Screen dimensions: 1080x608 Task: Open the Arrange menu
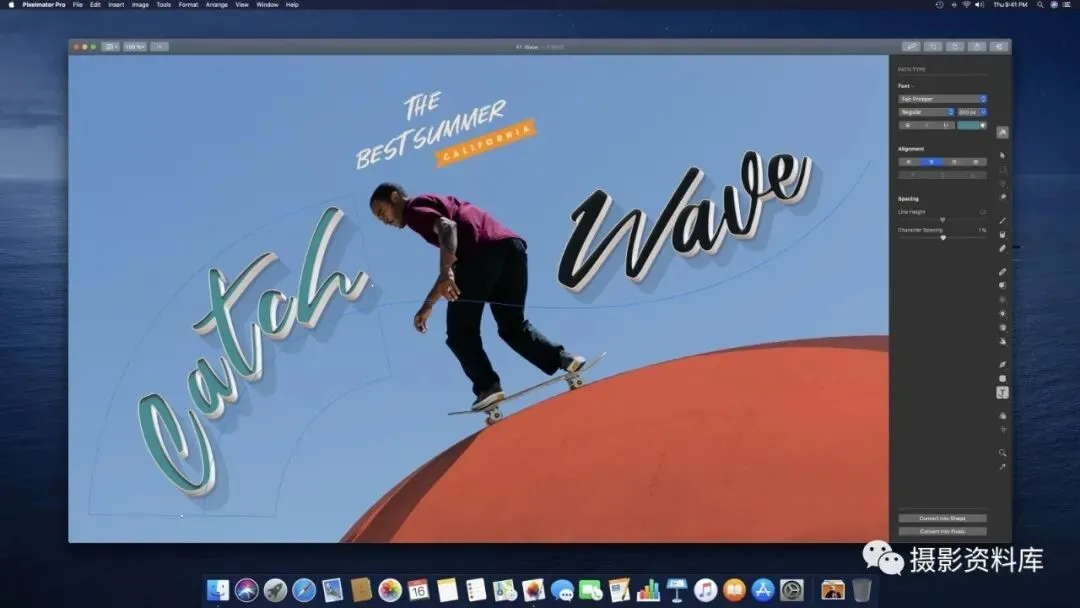pos(216,5)
